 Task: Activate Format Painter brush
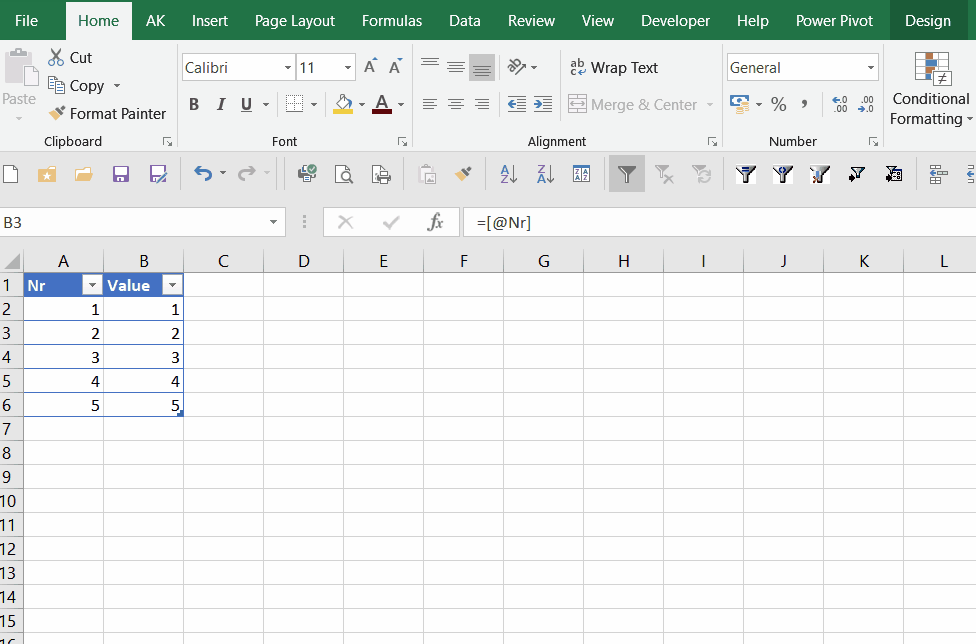[x=57, y=113]
